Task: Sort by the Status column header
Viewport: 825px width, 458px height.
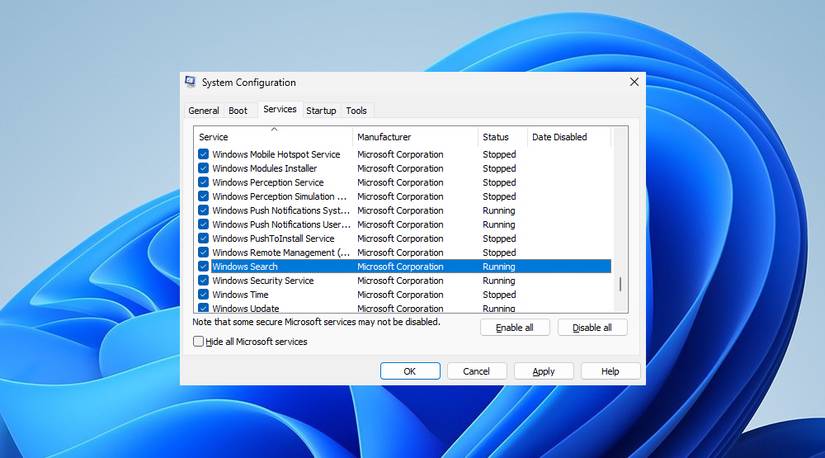Action: pos(502,137)
